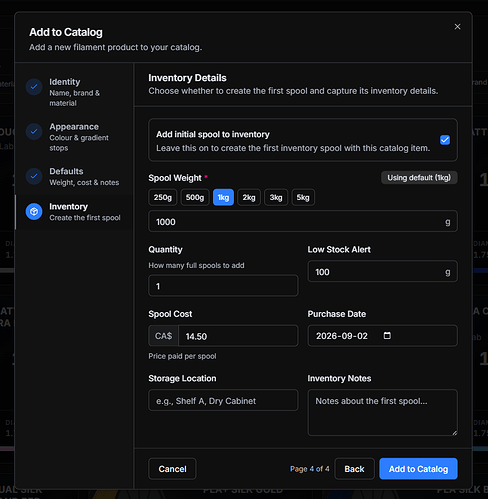Viewport: 488px width, 499px height.
Task: Close the Add to Catalog dialog
Action: coord(457,27)
